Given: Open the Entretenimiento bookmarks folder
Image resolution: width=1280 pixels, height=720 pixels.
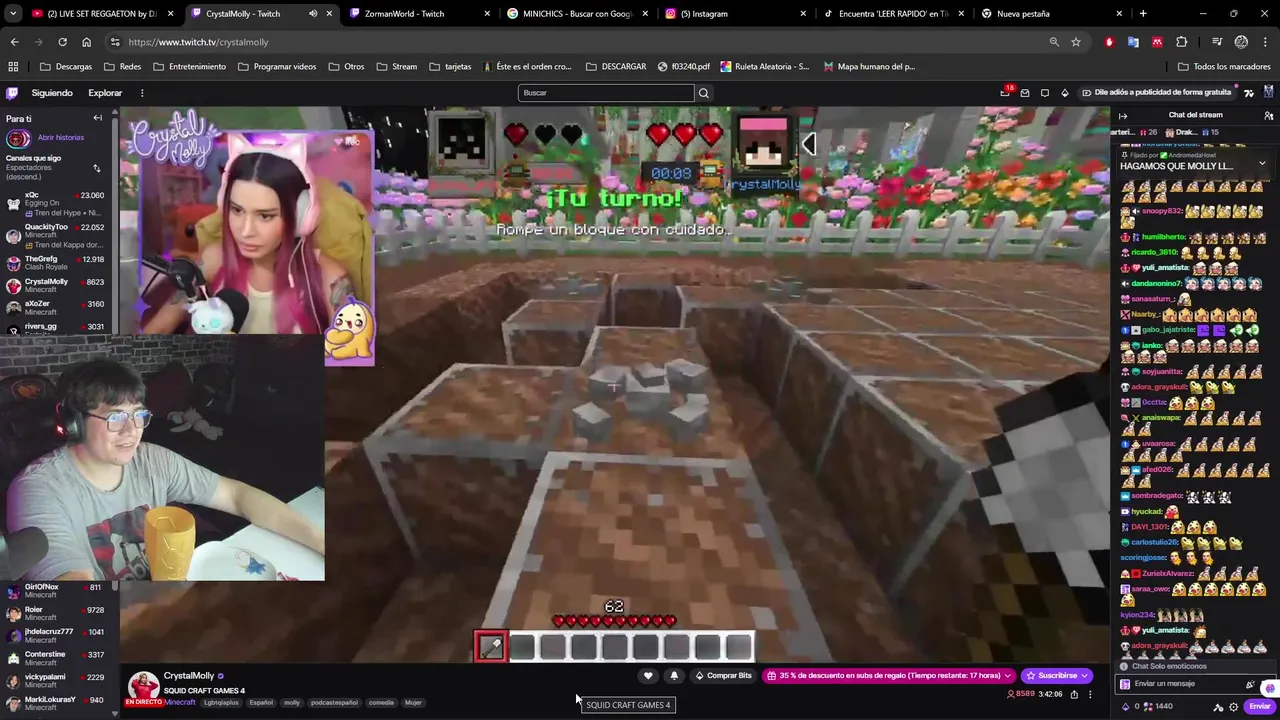Looking at the screenshot, I should coord(190,67).
